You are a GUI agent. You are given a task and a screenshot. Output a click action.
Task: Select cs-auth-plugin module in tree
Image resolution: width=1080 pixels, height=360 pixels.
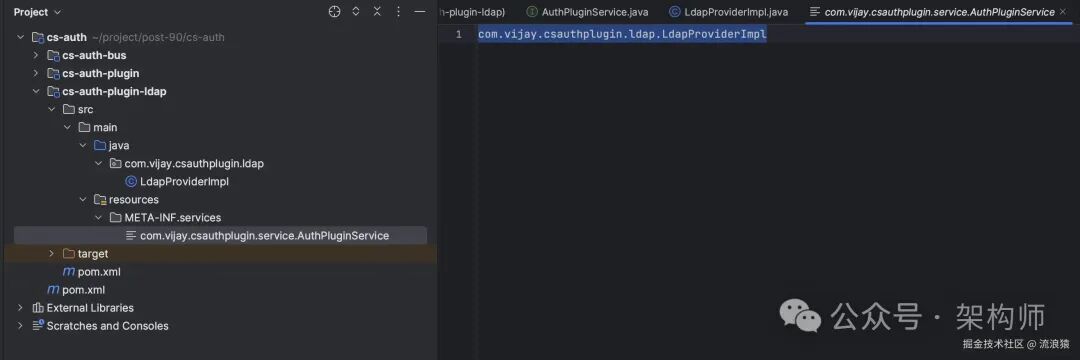(x=101, y=73)
